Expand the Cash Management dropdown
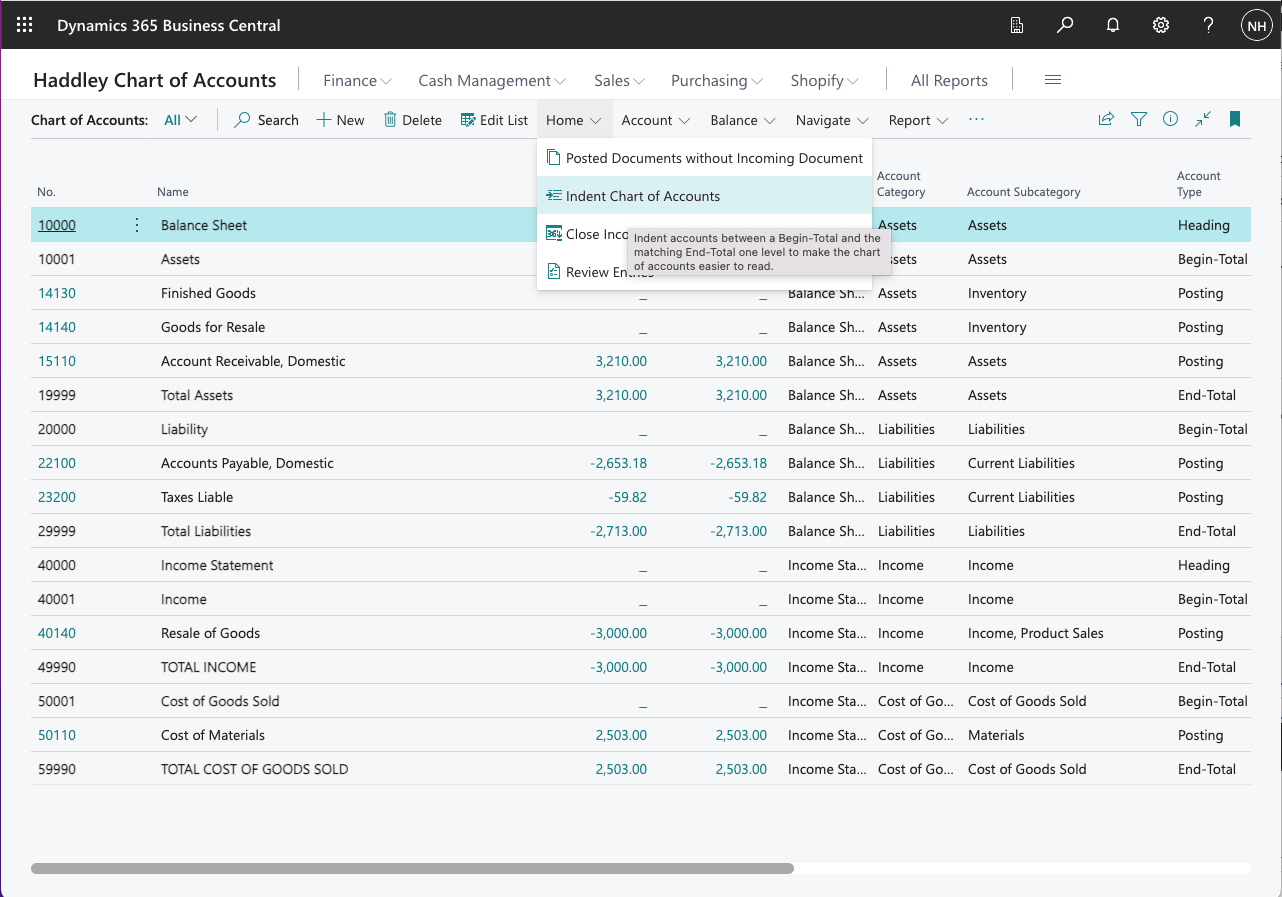The image size is (1282, 897). click(x=492, y=80)
